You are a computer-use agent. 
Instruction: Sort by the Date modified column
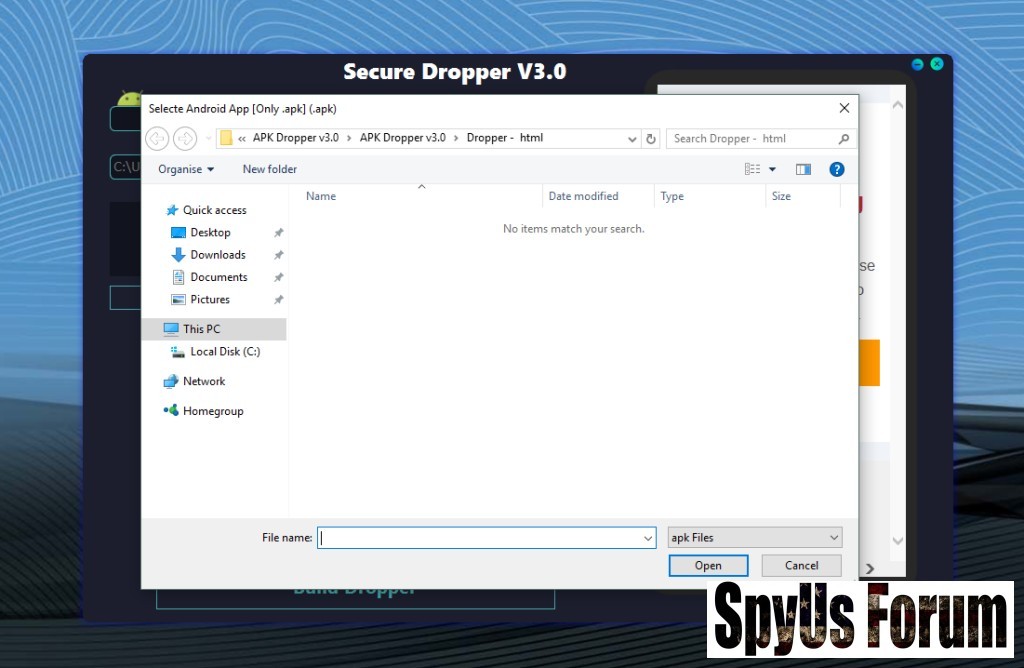(583, 196)
